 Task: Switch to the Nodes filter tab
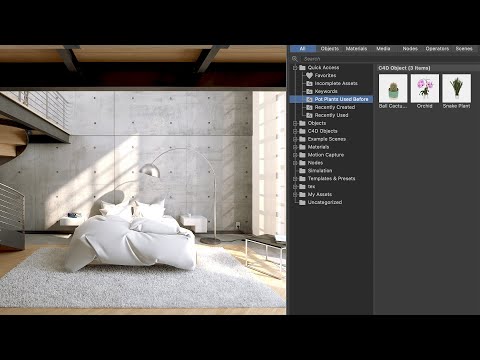click(410, 49)
